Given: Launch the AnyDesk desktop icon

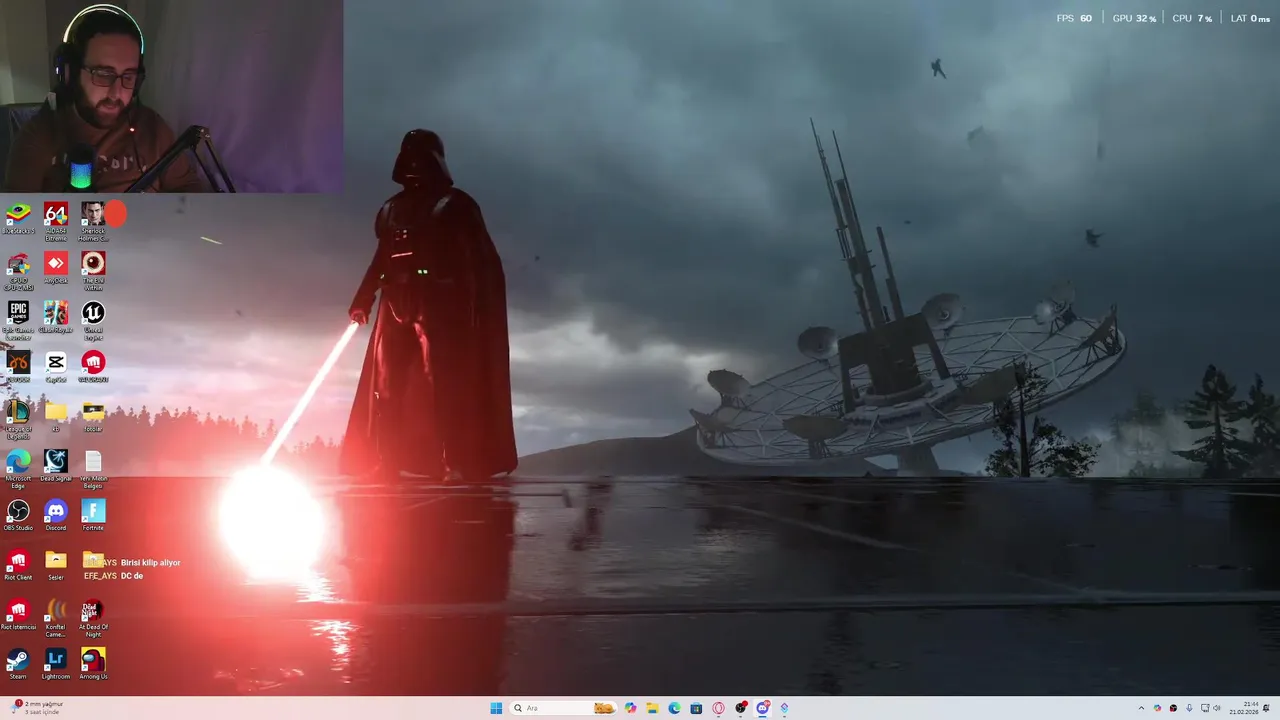Looking at the screenshot, I should 56,267.
